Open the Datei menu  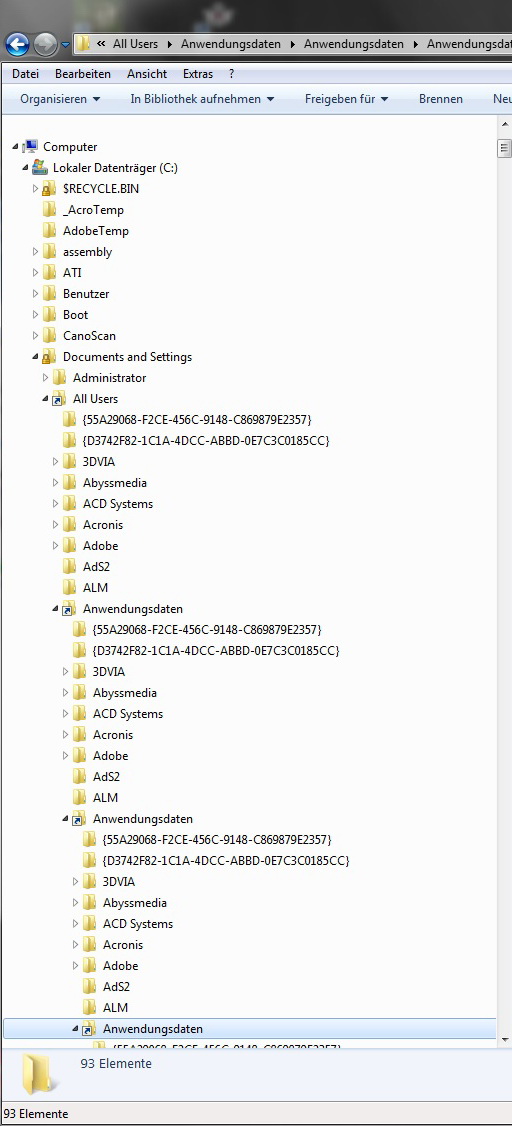pos(25,74)
